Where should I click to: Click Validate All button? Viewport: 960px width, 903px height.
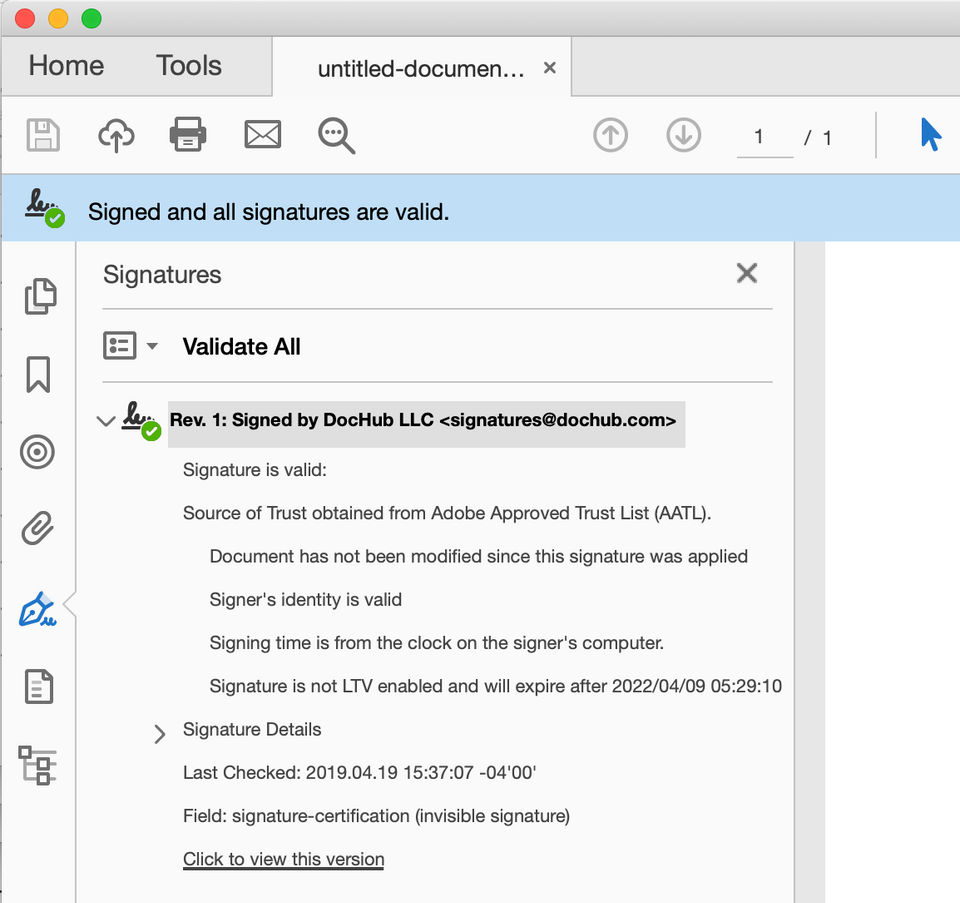241,347
